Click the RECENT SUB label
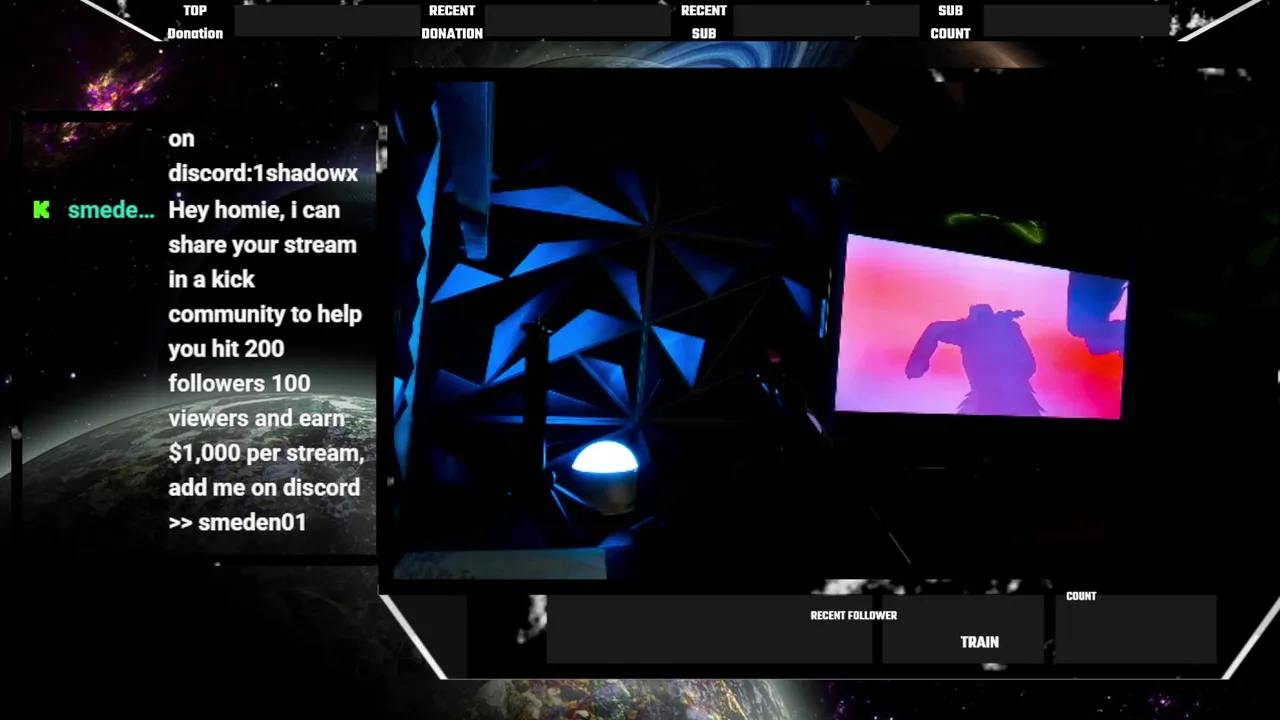The height and width of the screenshot is (720, 1280). tap(704, 22)
